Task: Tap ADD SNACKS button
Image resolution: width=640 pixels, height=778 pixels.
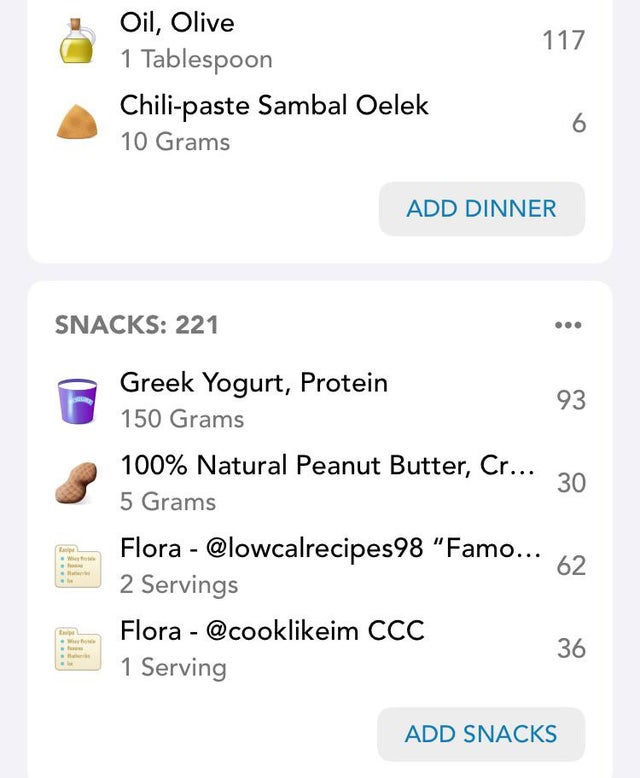Action: click(481, 734)
